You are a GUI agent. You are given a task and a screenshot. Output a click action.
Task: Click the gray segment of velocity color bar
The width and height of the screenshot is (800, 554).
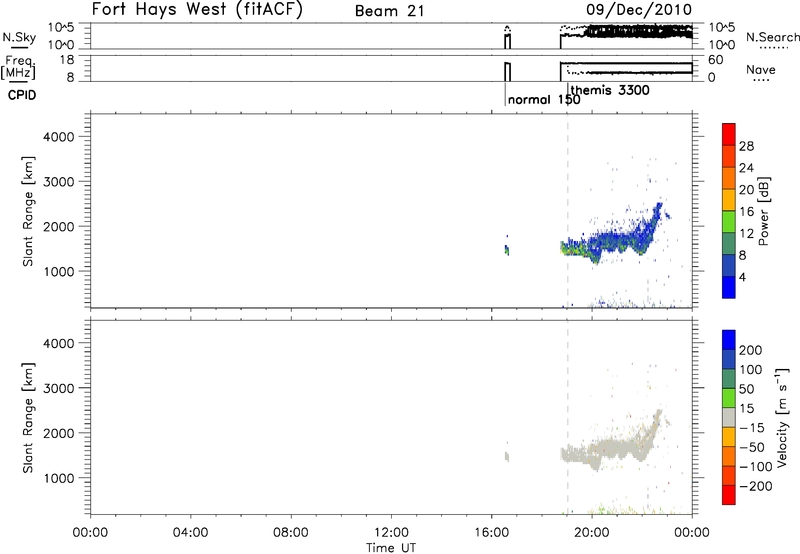[x=729, y=418]
